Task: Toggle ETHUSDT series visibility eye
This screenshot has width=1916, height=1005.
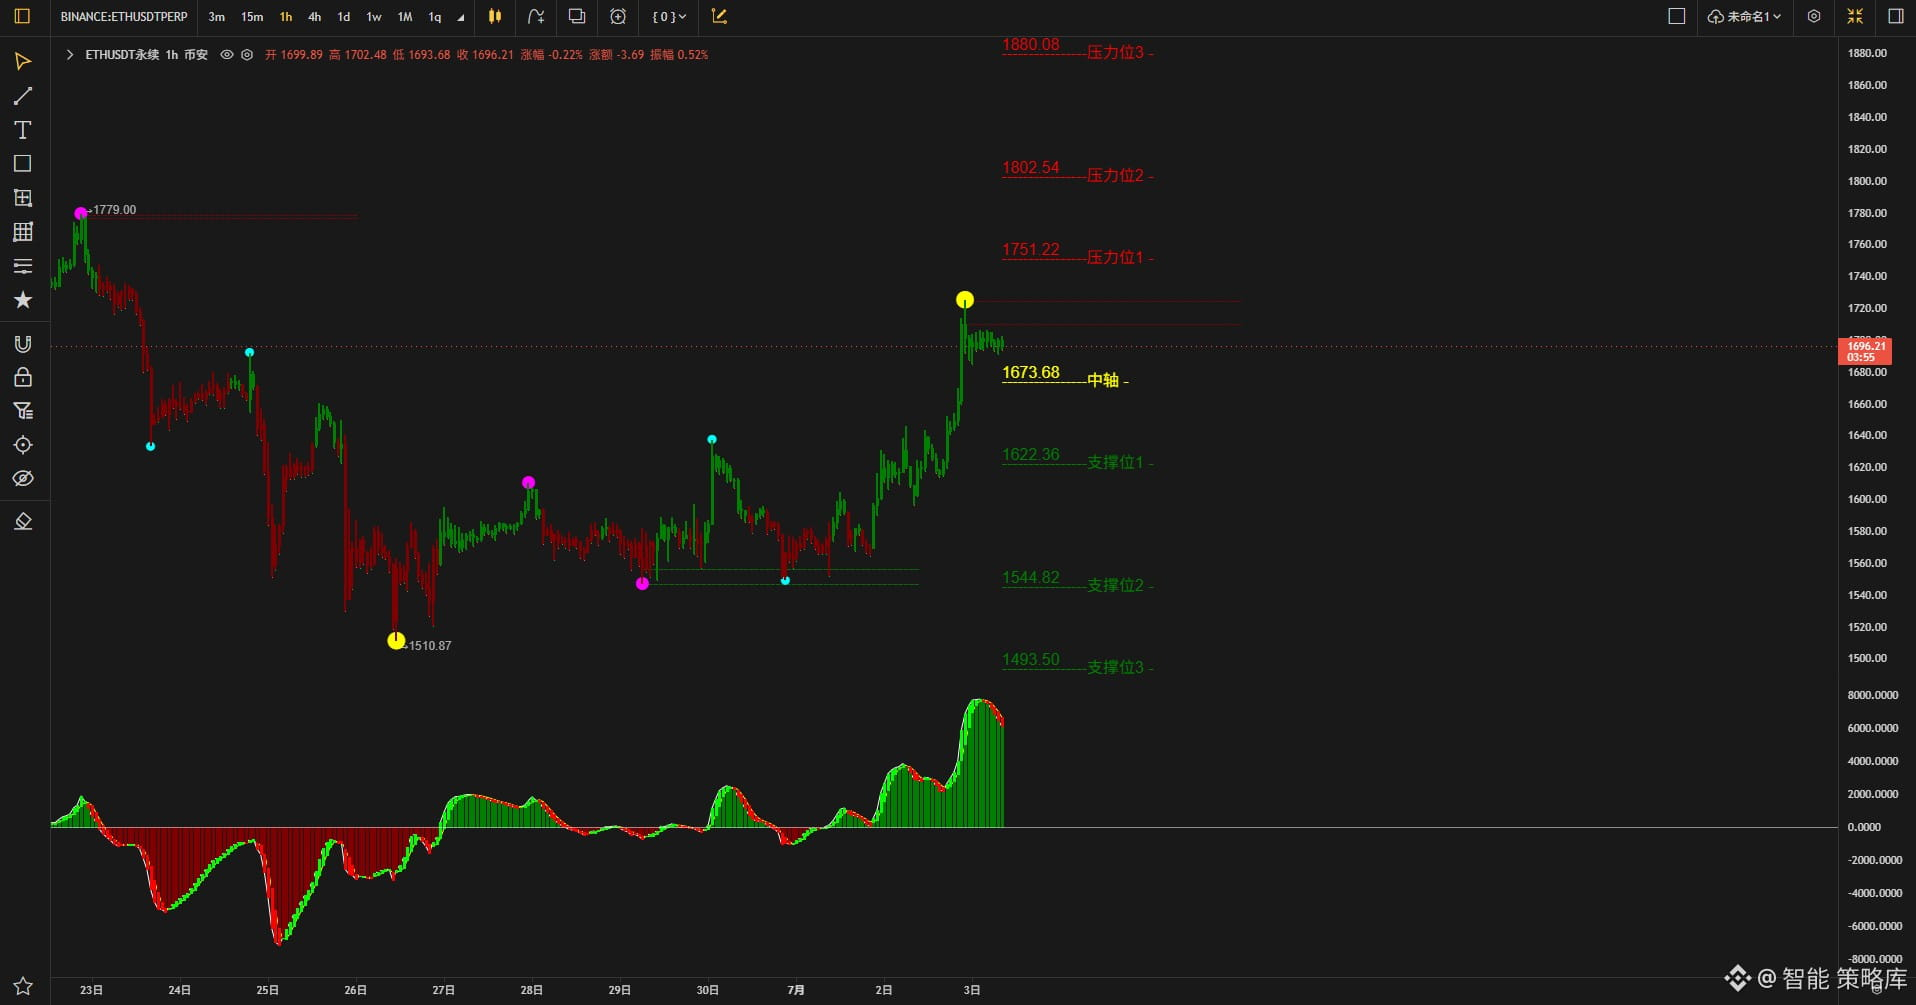Action: point(227,55)
